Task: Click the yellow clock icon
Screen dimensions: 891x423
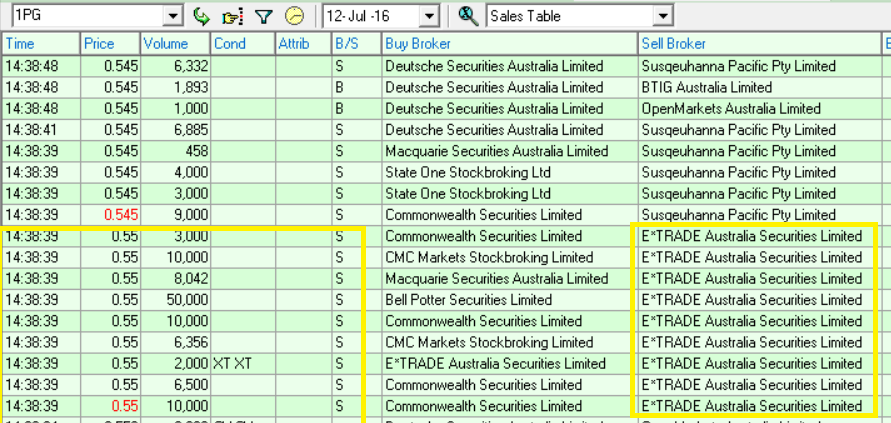Action: 294,16
